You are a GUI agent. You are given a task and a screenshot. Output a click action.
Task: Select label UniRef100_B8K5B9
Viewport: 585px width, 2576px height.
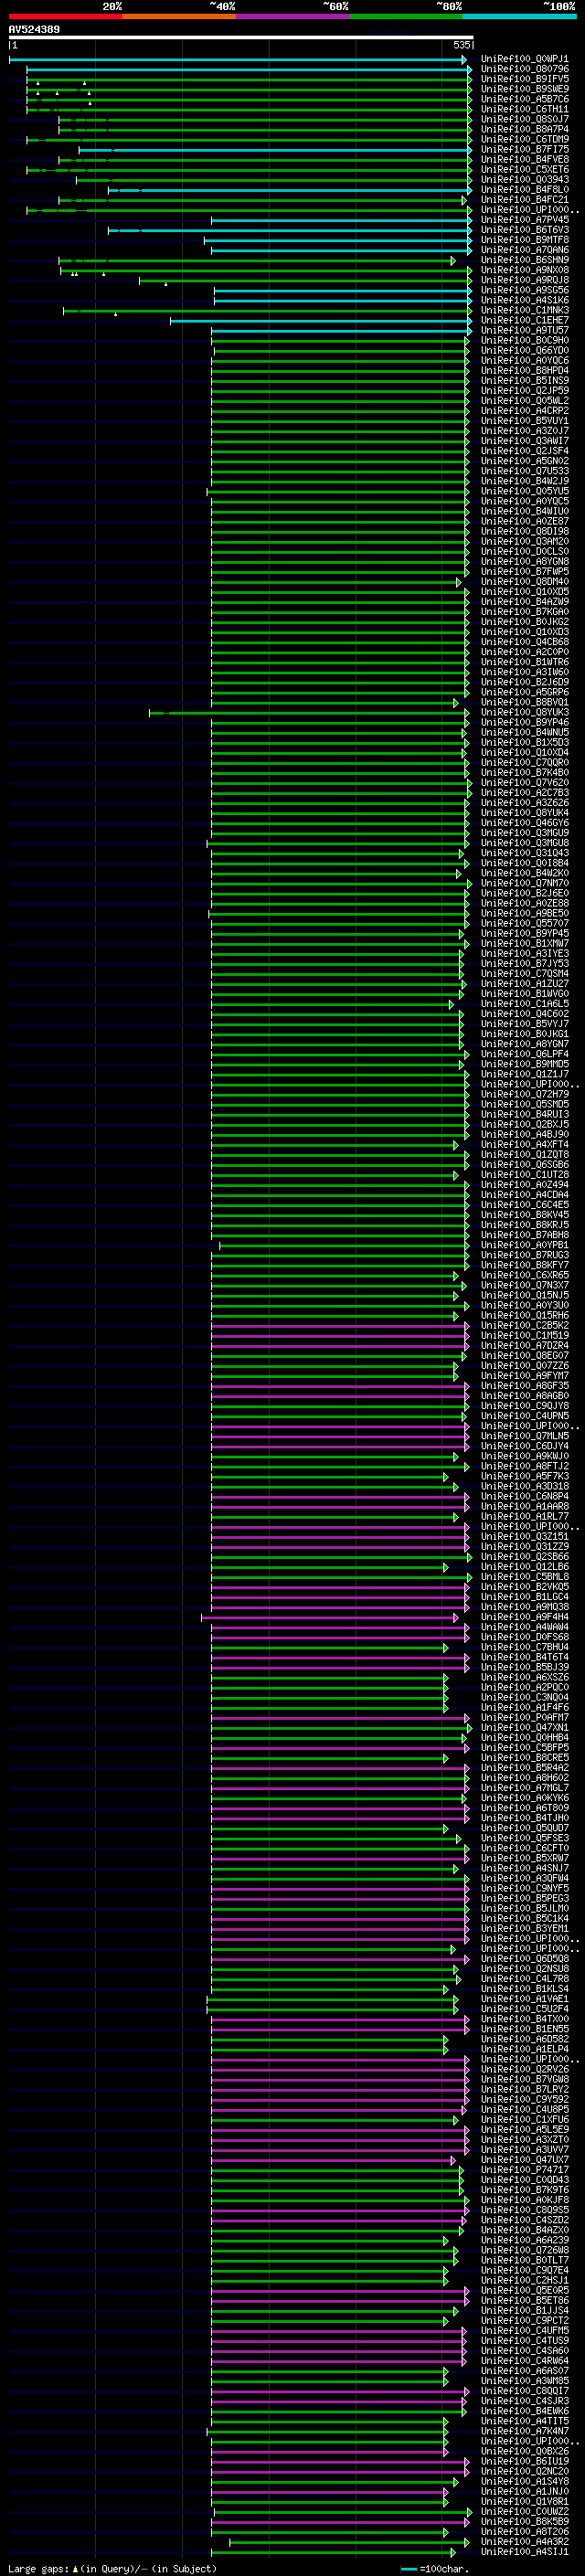click(525, 2522)
